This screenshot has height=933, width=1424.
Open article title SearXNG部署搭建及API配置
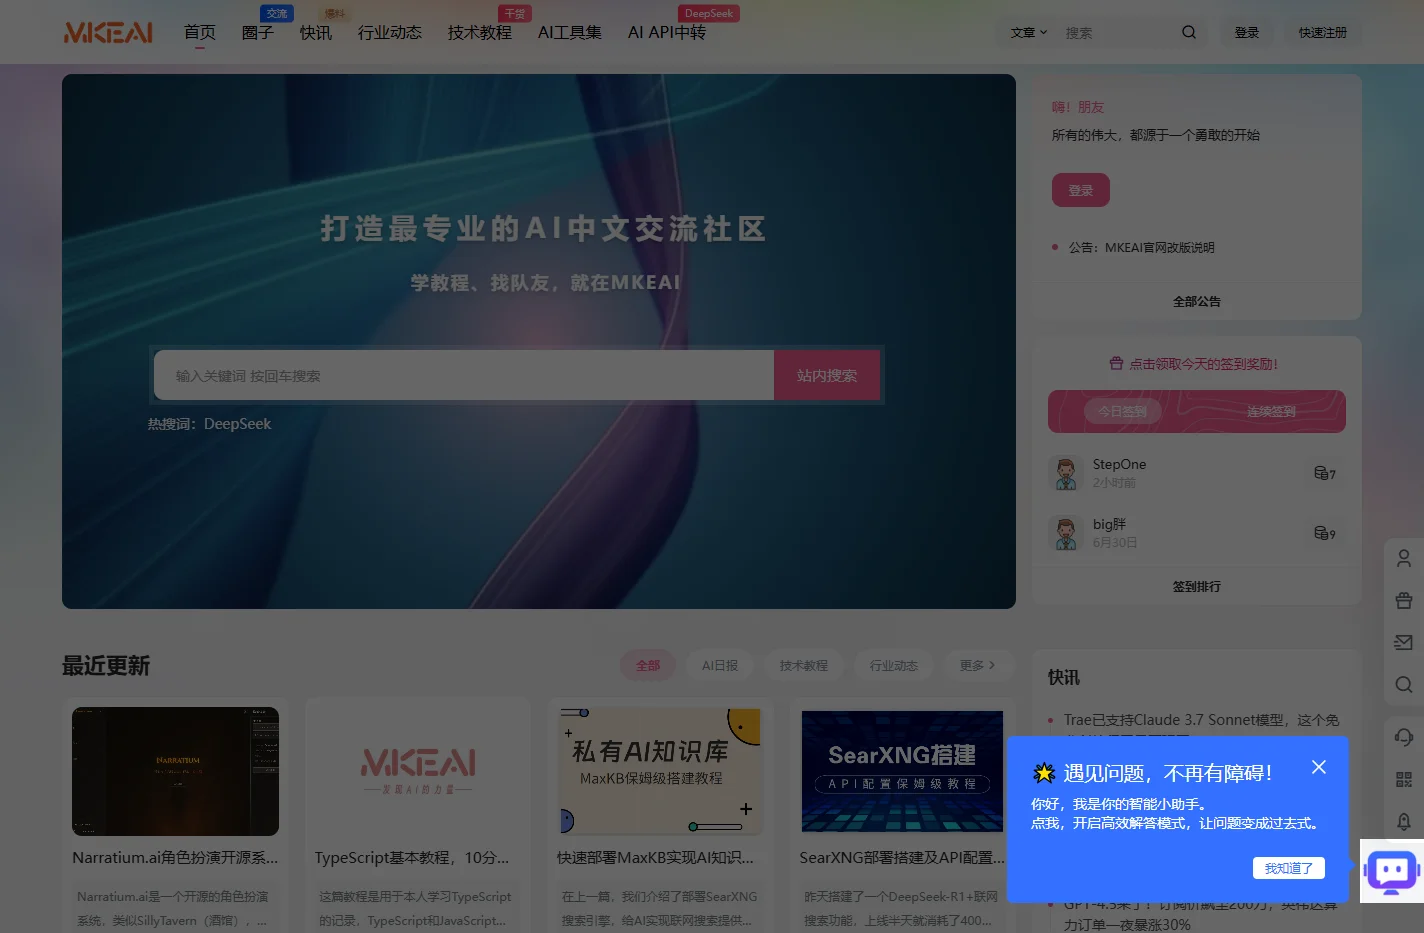point(902,857)
